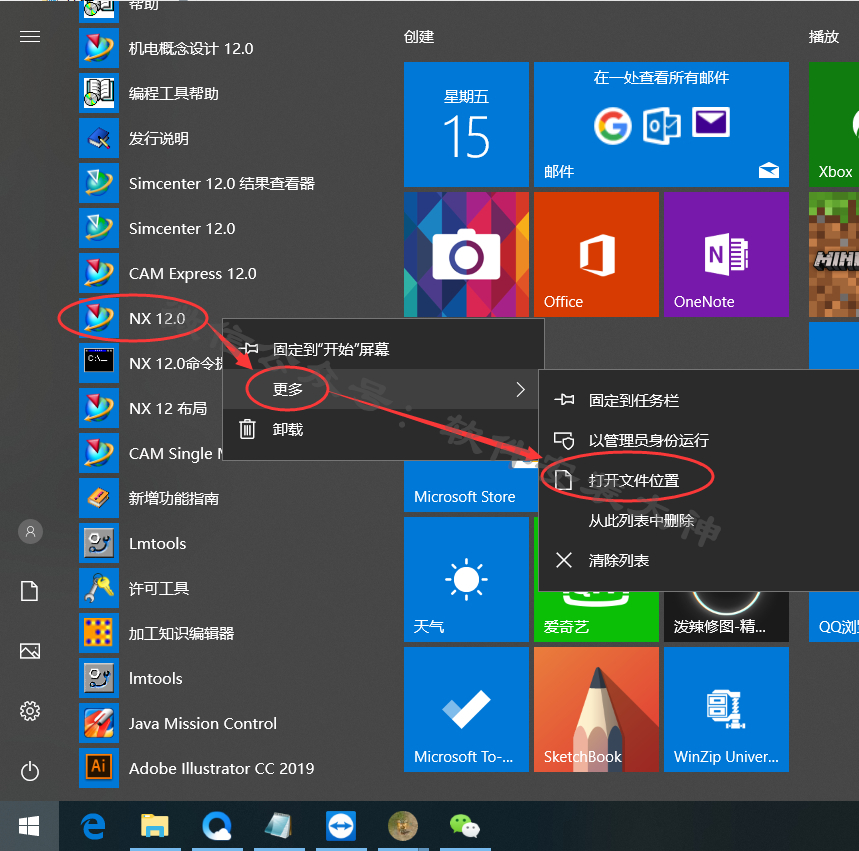Launch lowercase lmtools entry
This screenshot has width=859, height=851.
coord(99,677)
